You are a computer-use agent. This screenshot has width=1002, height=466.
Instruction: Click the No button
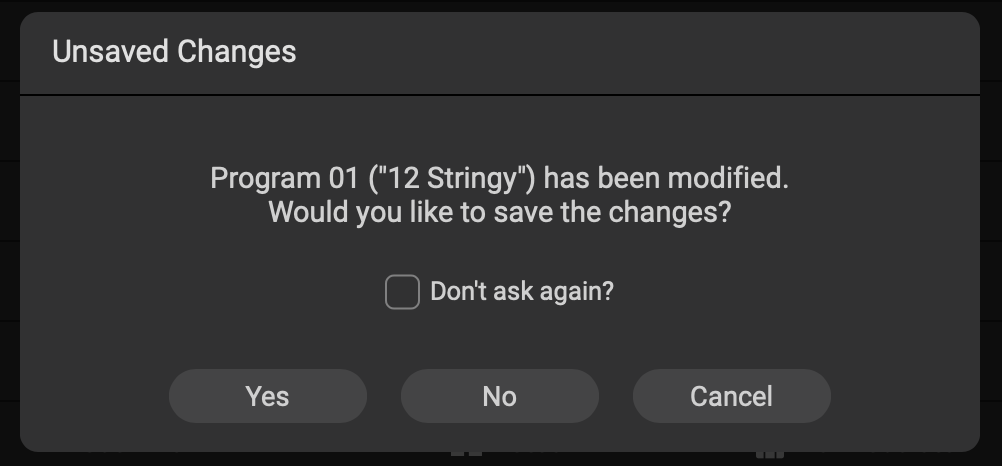click(x=499, y=396)
